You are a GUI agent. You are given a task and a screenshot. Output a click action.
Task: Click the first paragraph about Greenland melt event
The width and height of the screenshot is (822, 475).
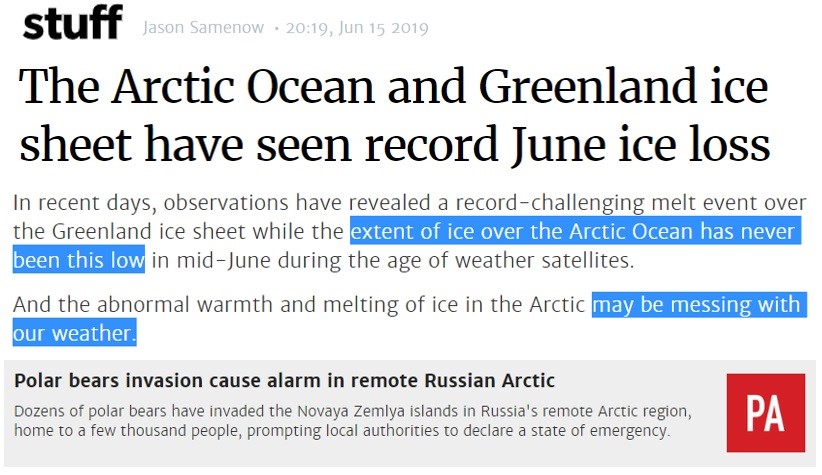tap(409, 231)
